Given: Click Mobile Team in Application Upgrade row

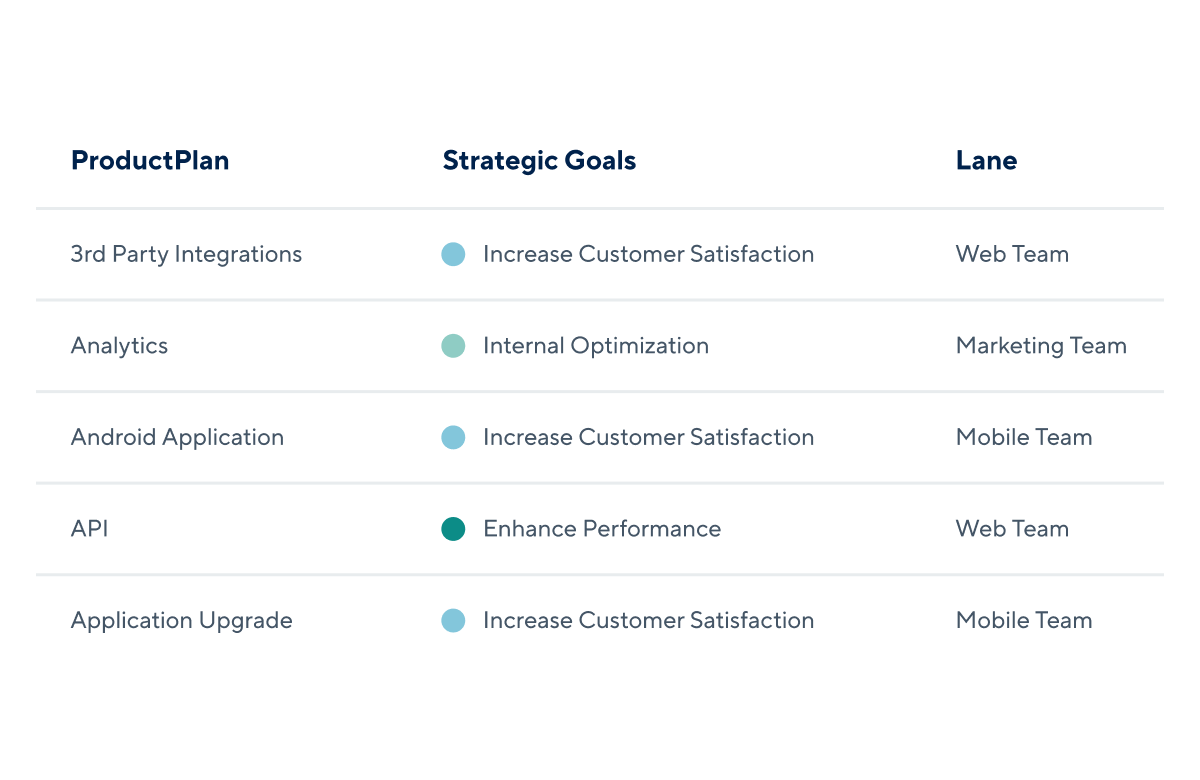Looking at the screenshot, I should pos(1024,621).
